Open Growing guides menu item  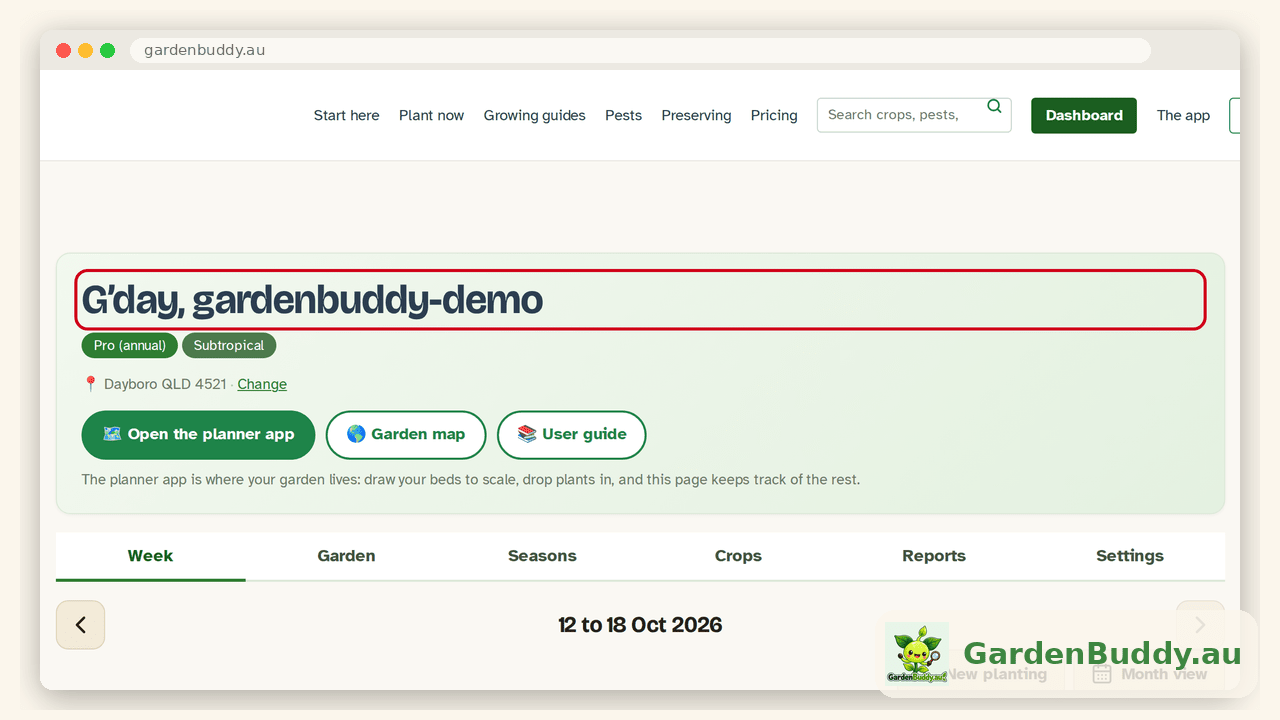pos(534,115)
